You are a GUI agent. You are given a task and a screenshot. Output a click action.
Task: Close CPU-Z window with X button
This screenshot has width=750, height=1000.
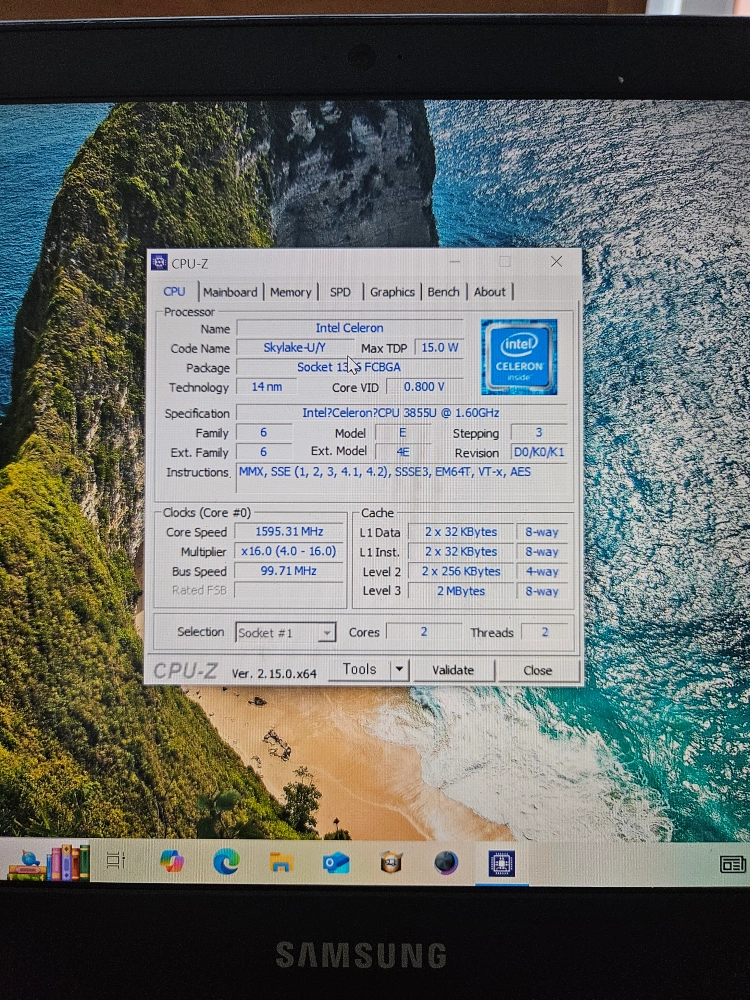(x=556, y=261)
